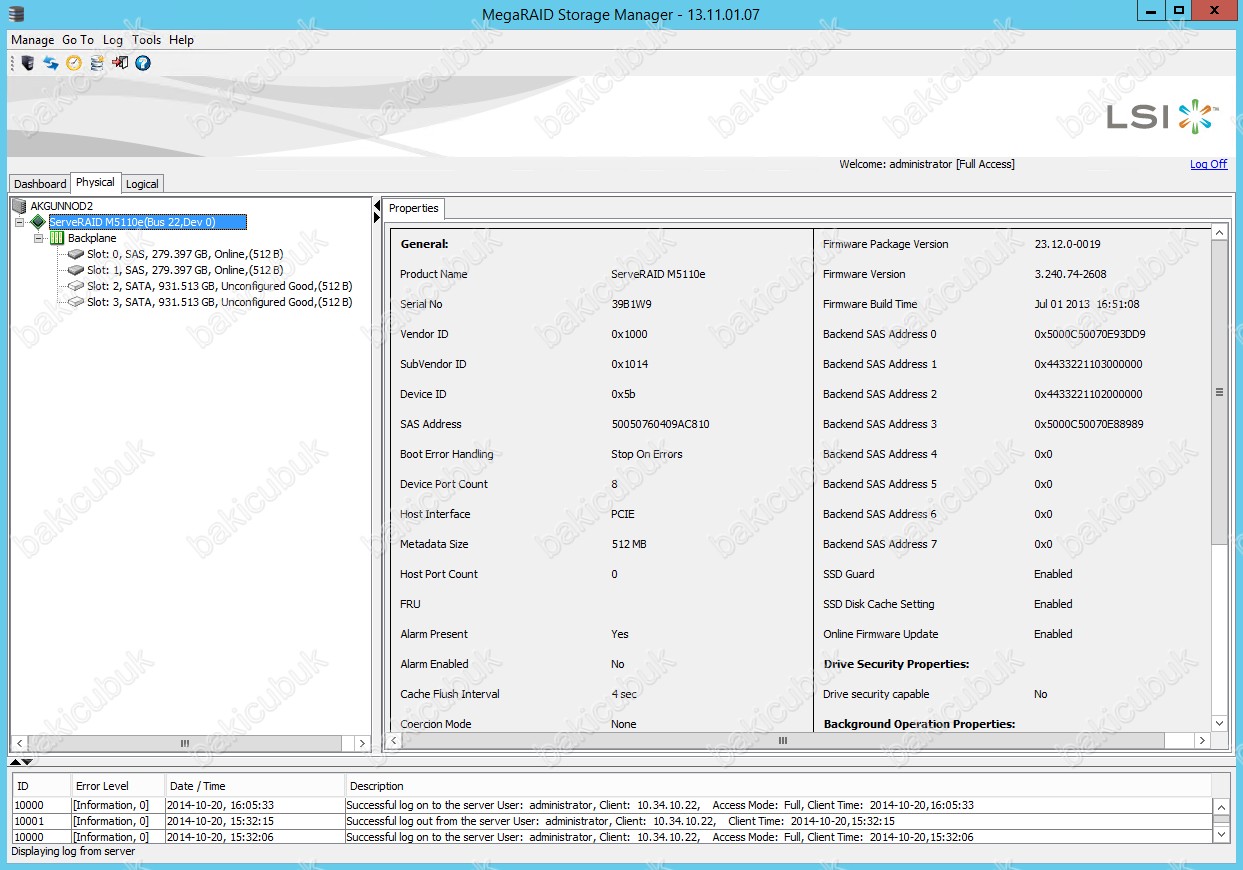Click the Metadata Size value 512 MB
Viewport: 1243px width, 870px height.
[629, 544]
